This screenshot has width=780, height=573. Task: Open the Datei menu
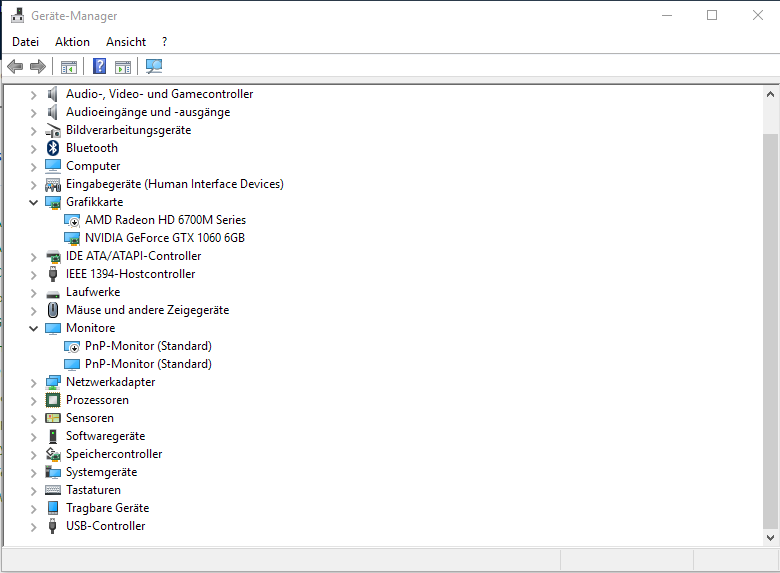[25, 42]
